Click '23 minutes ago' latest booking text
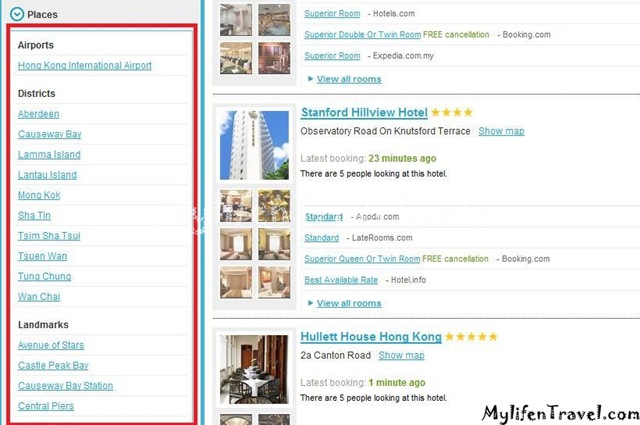This screenshot has width=640, height=425. 402,158
